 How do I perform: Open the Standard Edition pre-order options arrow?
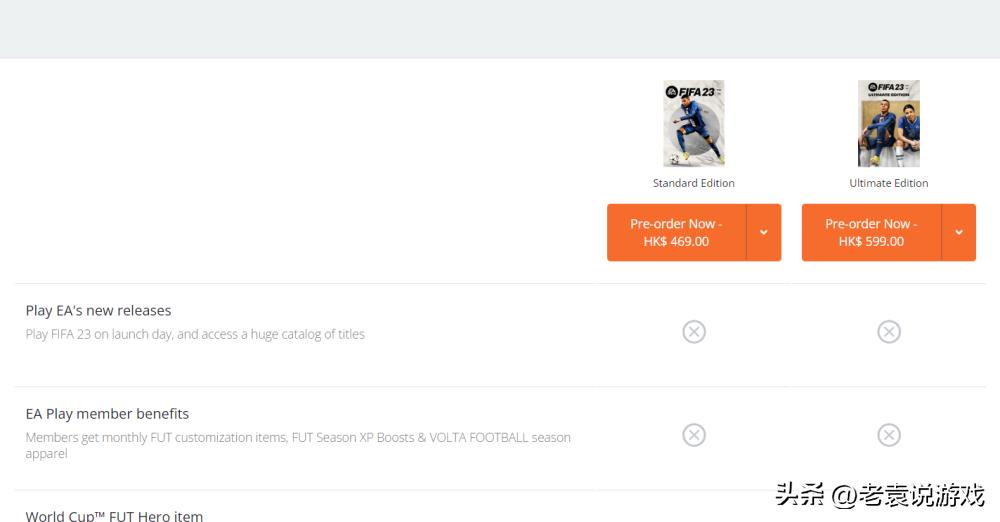(764, 233)
